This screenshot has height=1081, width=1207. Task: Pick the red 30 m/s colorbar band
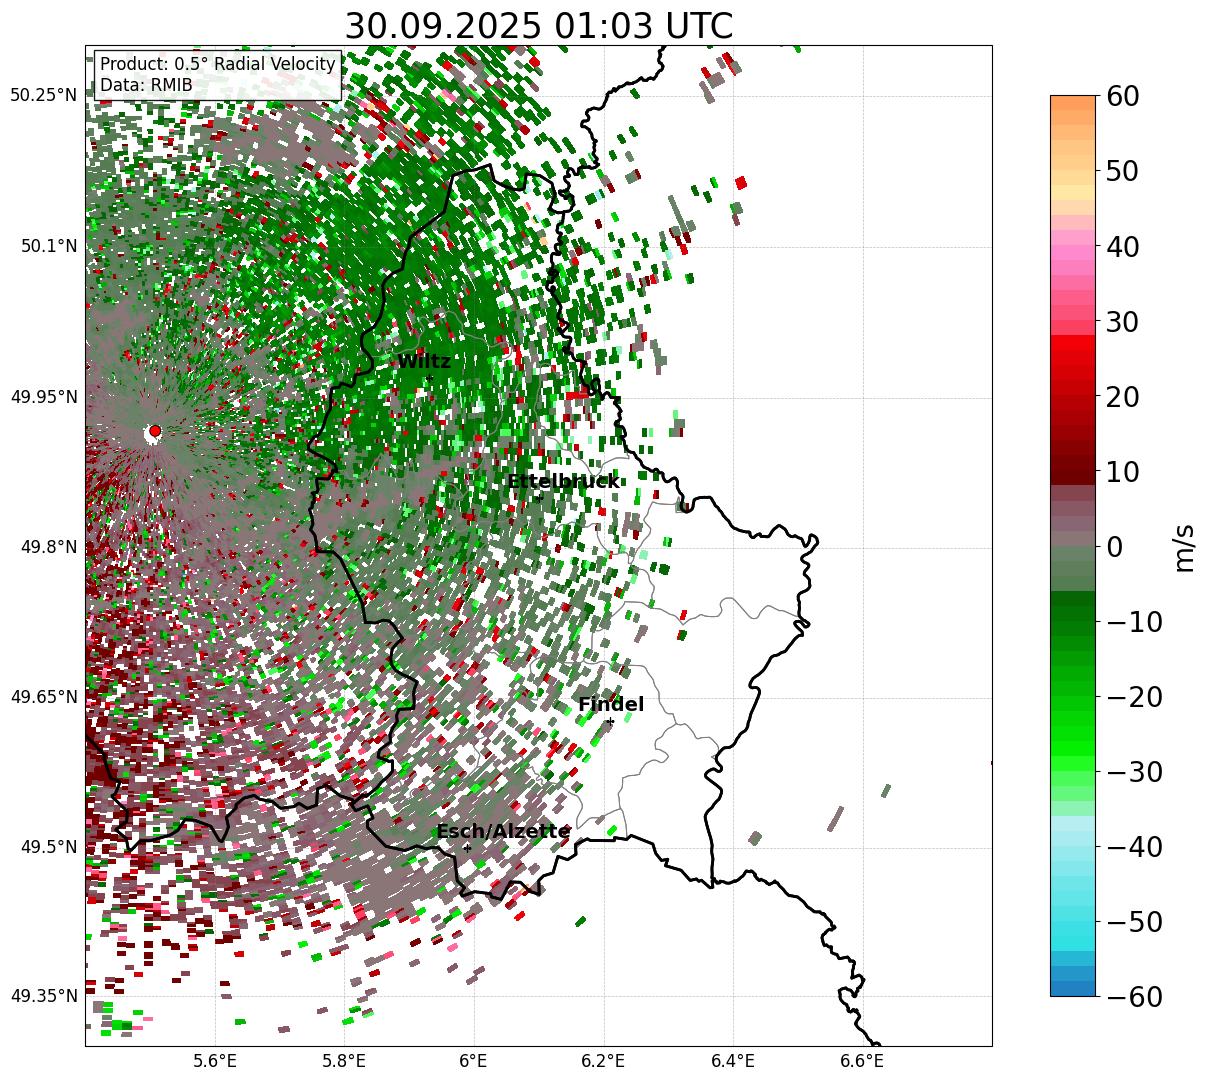pyautogui.click(x=1073, y=327)
